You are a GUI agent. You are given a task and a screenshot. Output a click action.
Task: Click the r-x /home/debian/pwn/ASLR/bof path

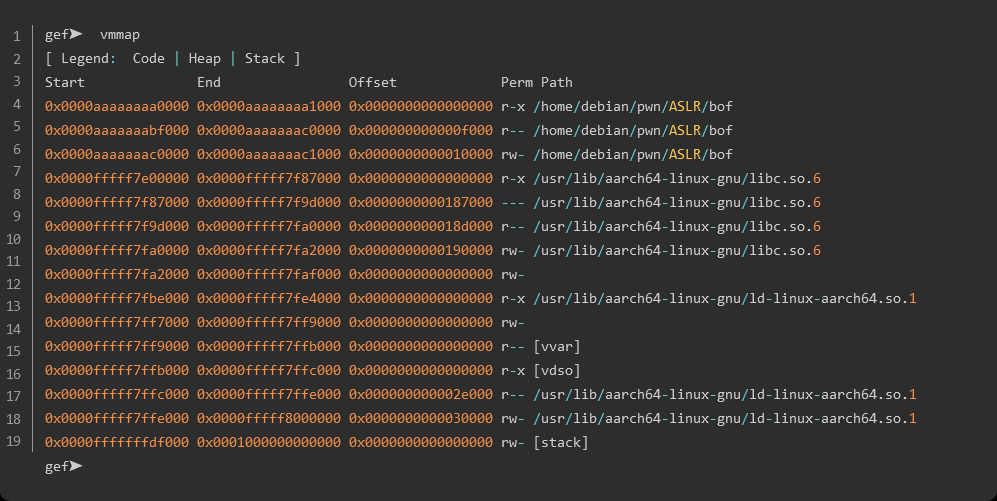633,106
